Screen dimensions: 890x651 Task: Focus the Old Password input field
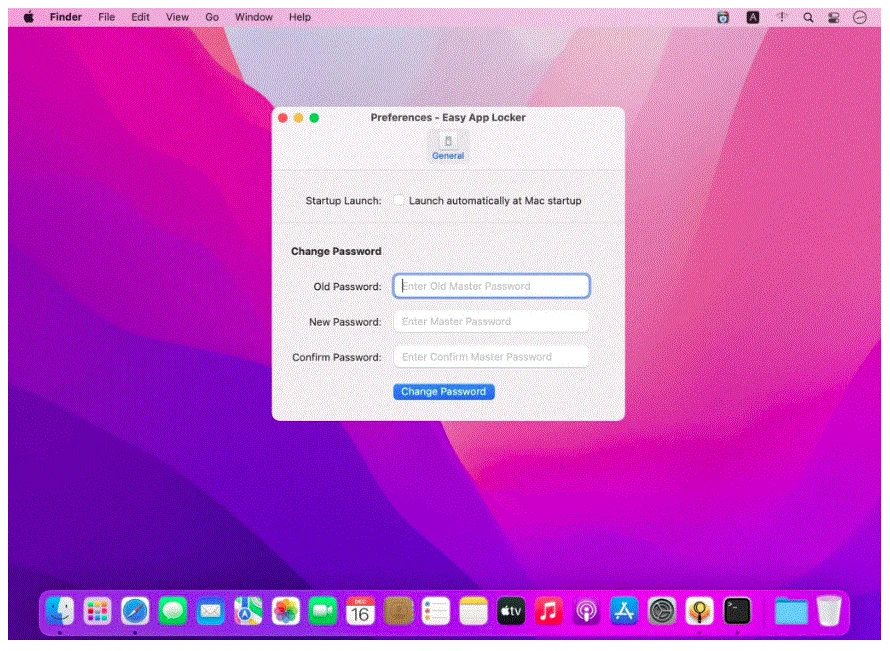(x=492, y=286)
